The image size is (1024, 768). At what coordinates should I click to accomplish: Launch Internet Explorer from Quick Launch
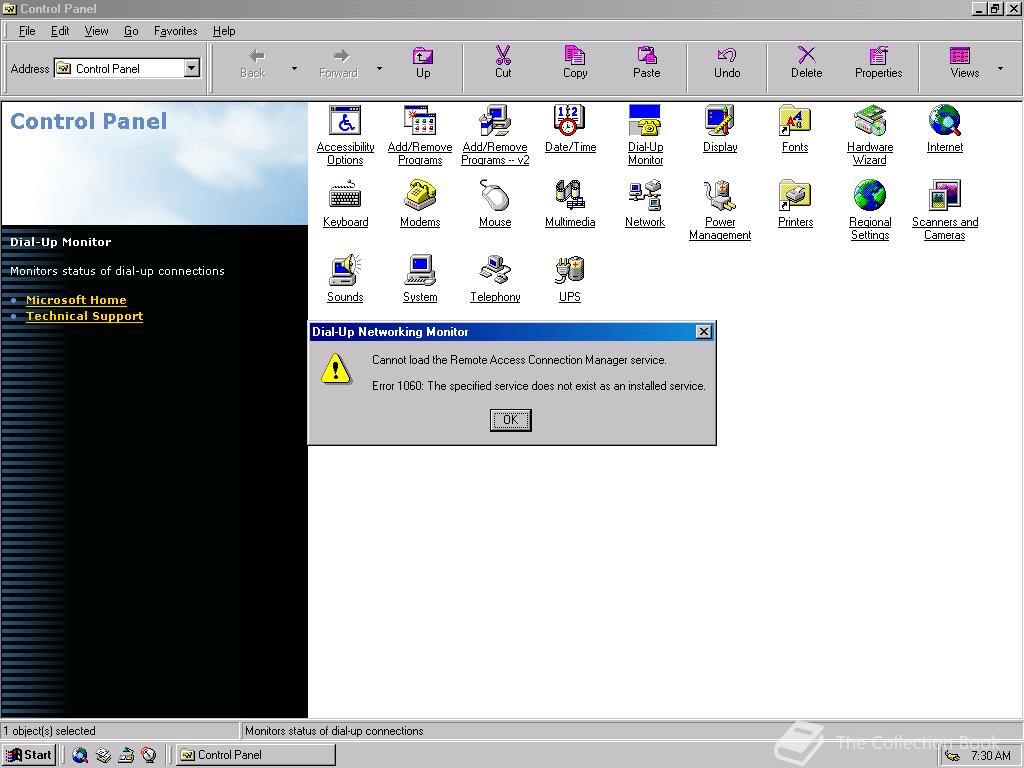(x=80, y=755)
